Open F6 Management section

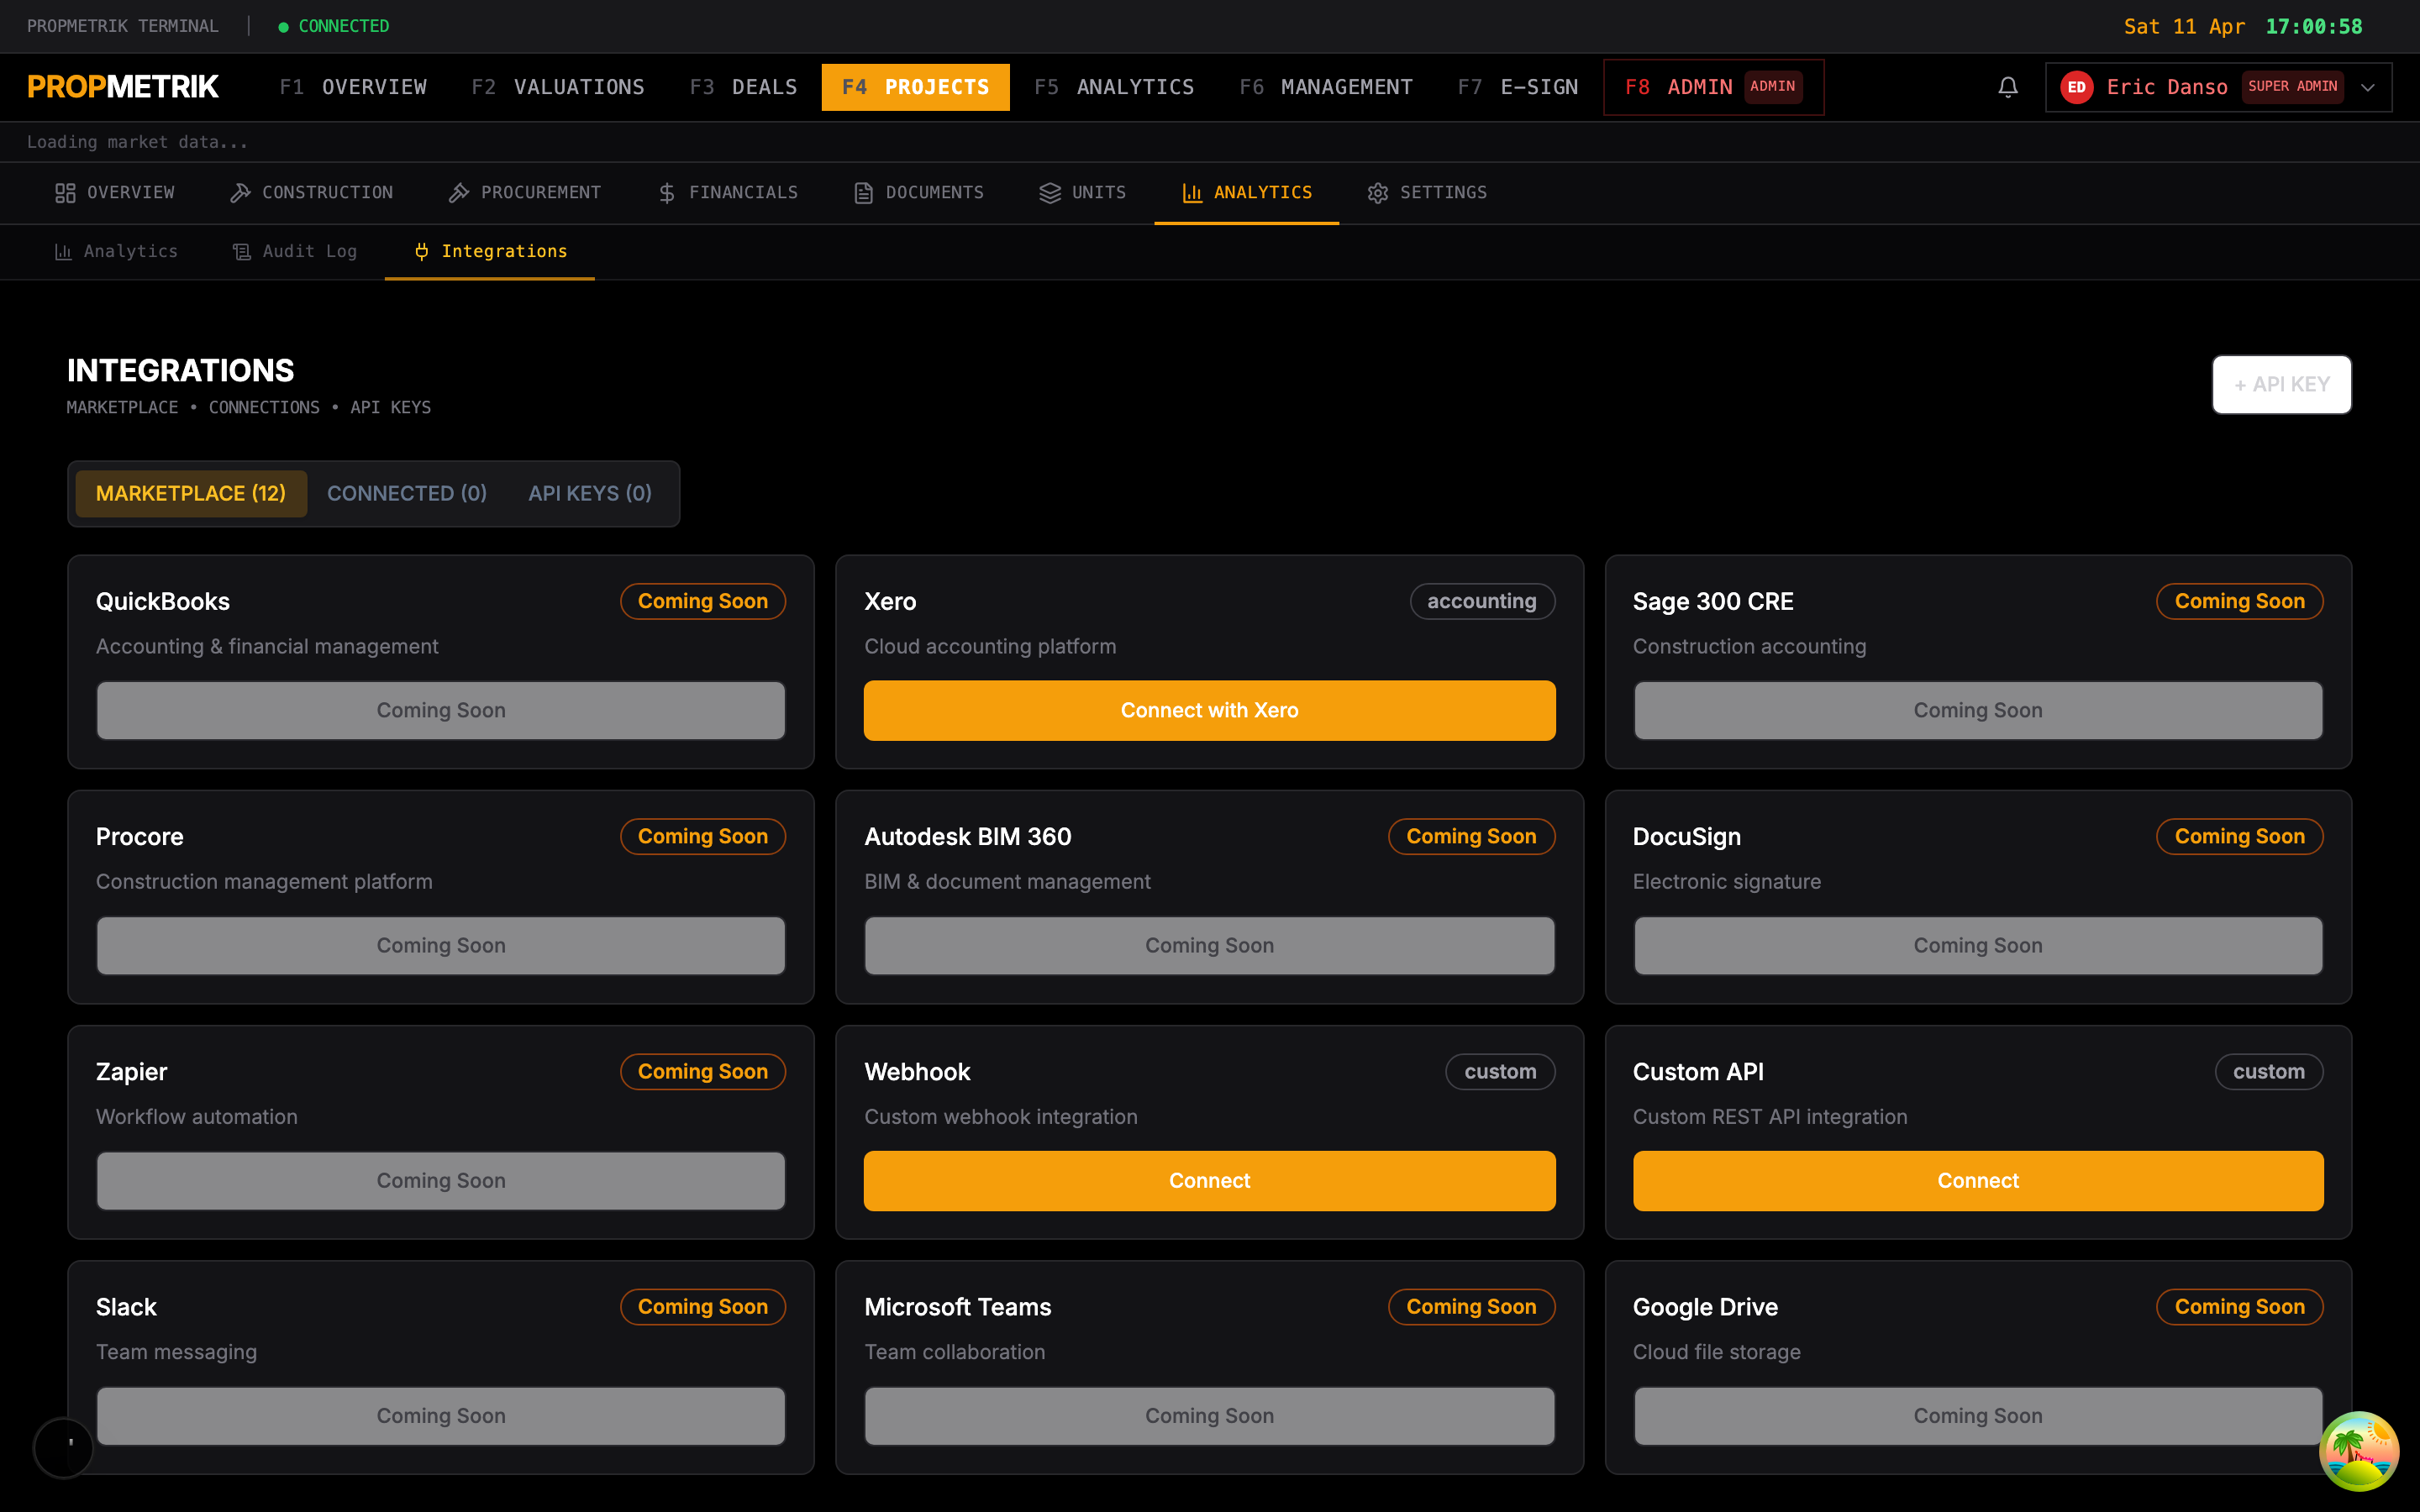1326,87
